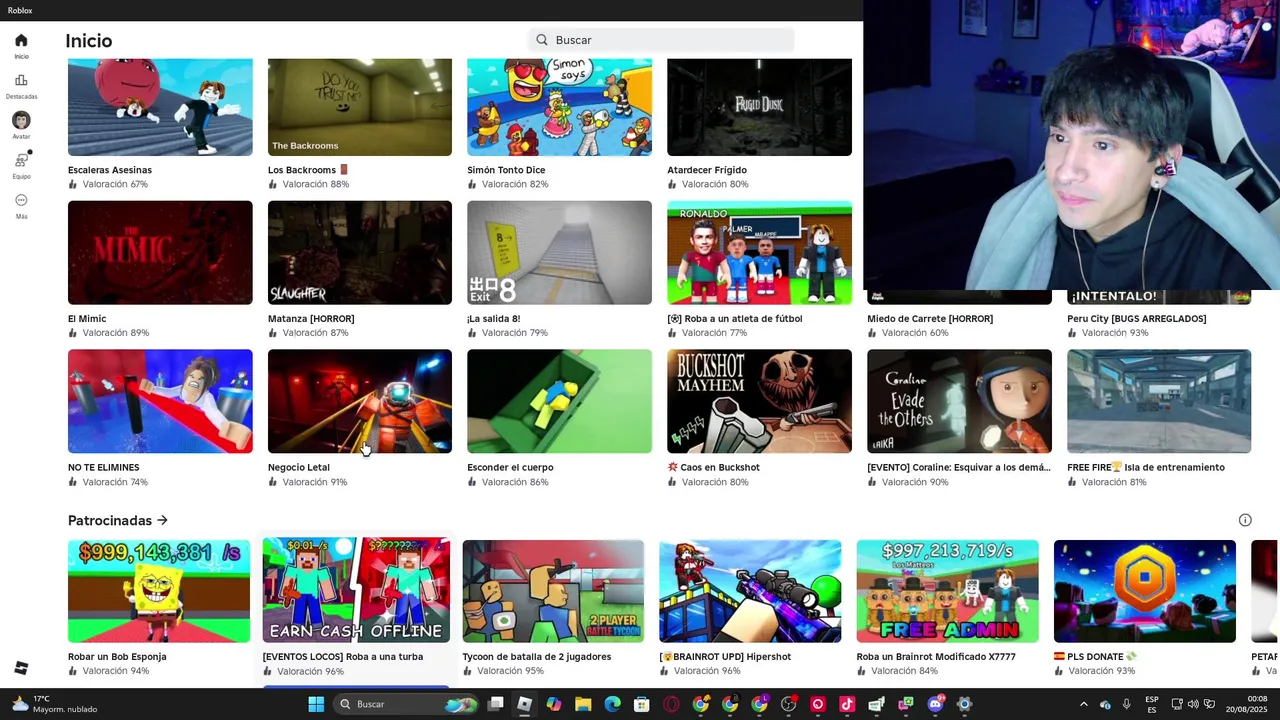Open the Windows Start button
Viewport: 1280px width, 720px height.
point(316,704)
